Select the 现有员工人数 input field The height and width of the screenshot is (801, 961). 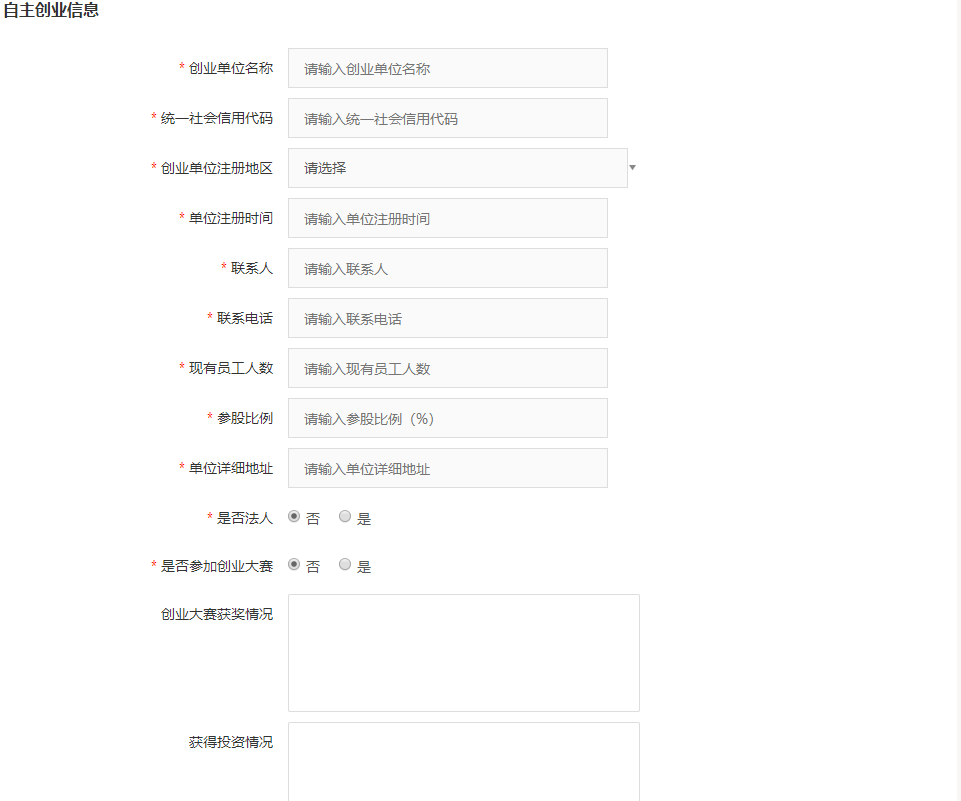click(447, 368)
